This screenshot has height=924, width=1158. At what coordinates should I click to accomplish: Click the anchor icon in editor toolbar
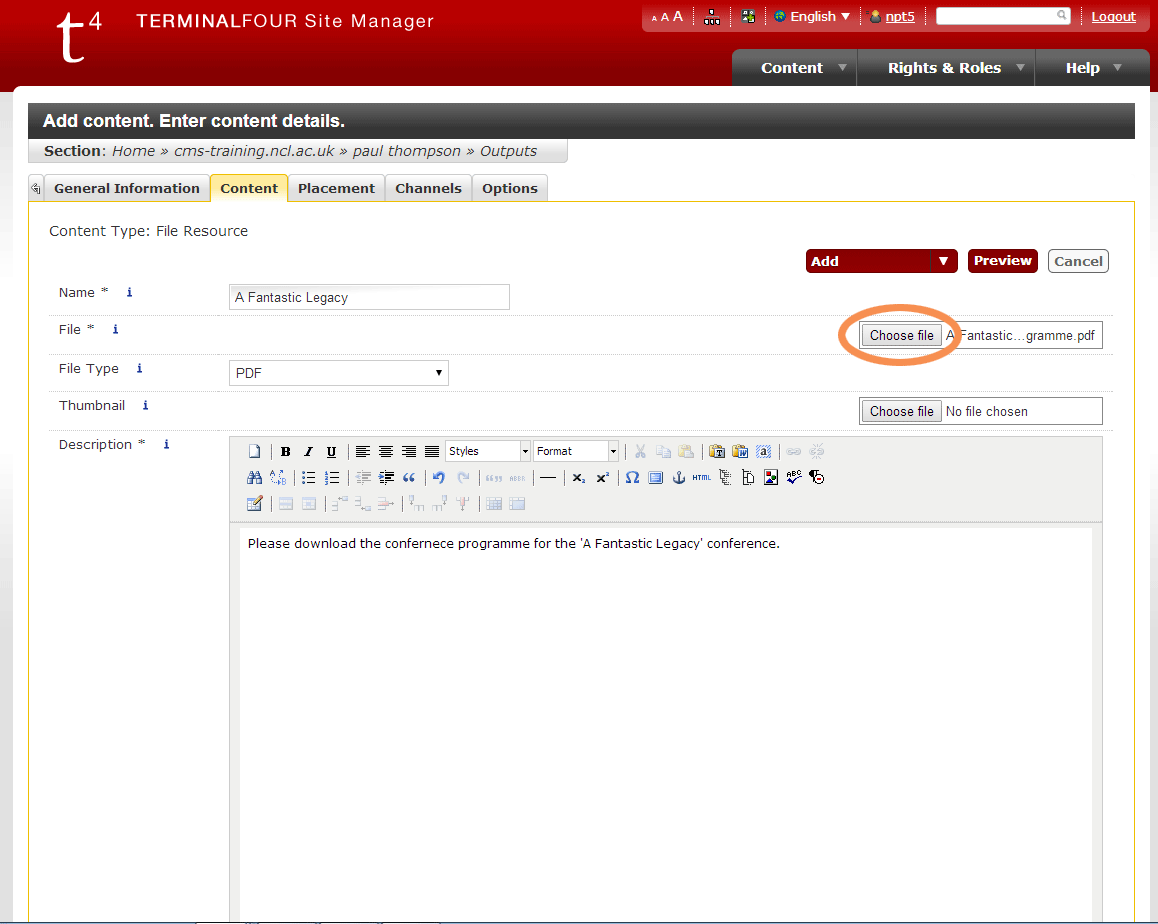[678, 478]
